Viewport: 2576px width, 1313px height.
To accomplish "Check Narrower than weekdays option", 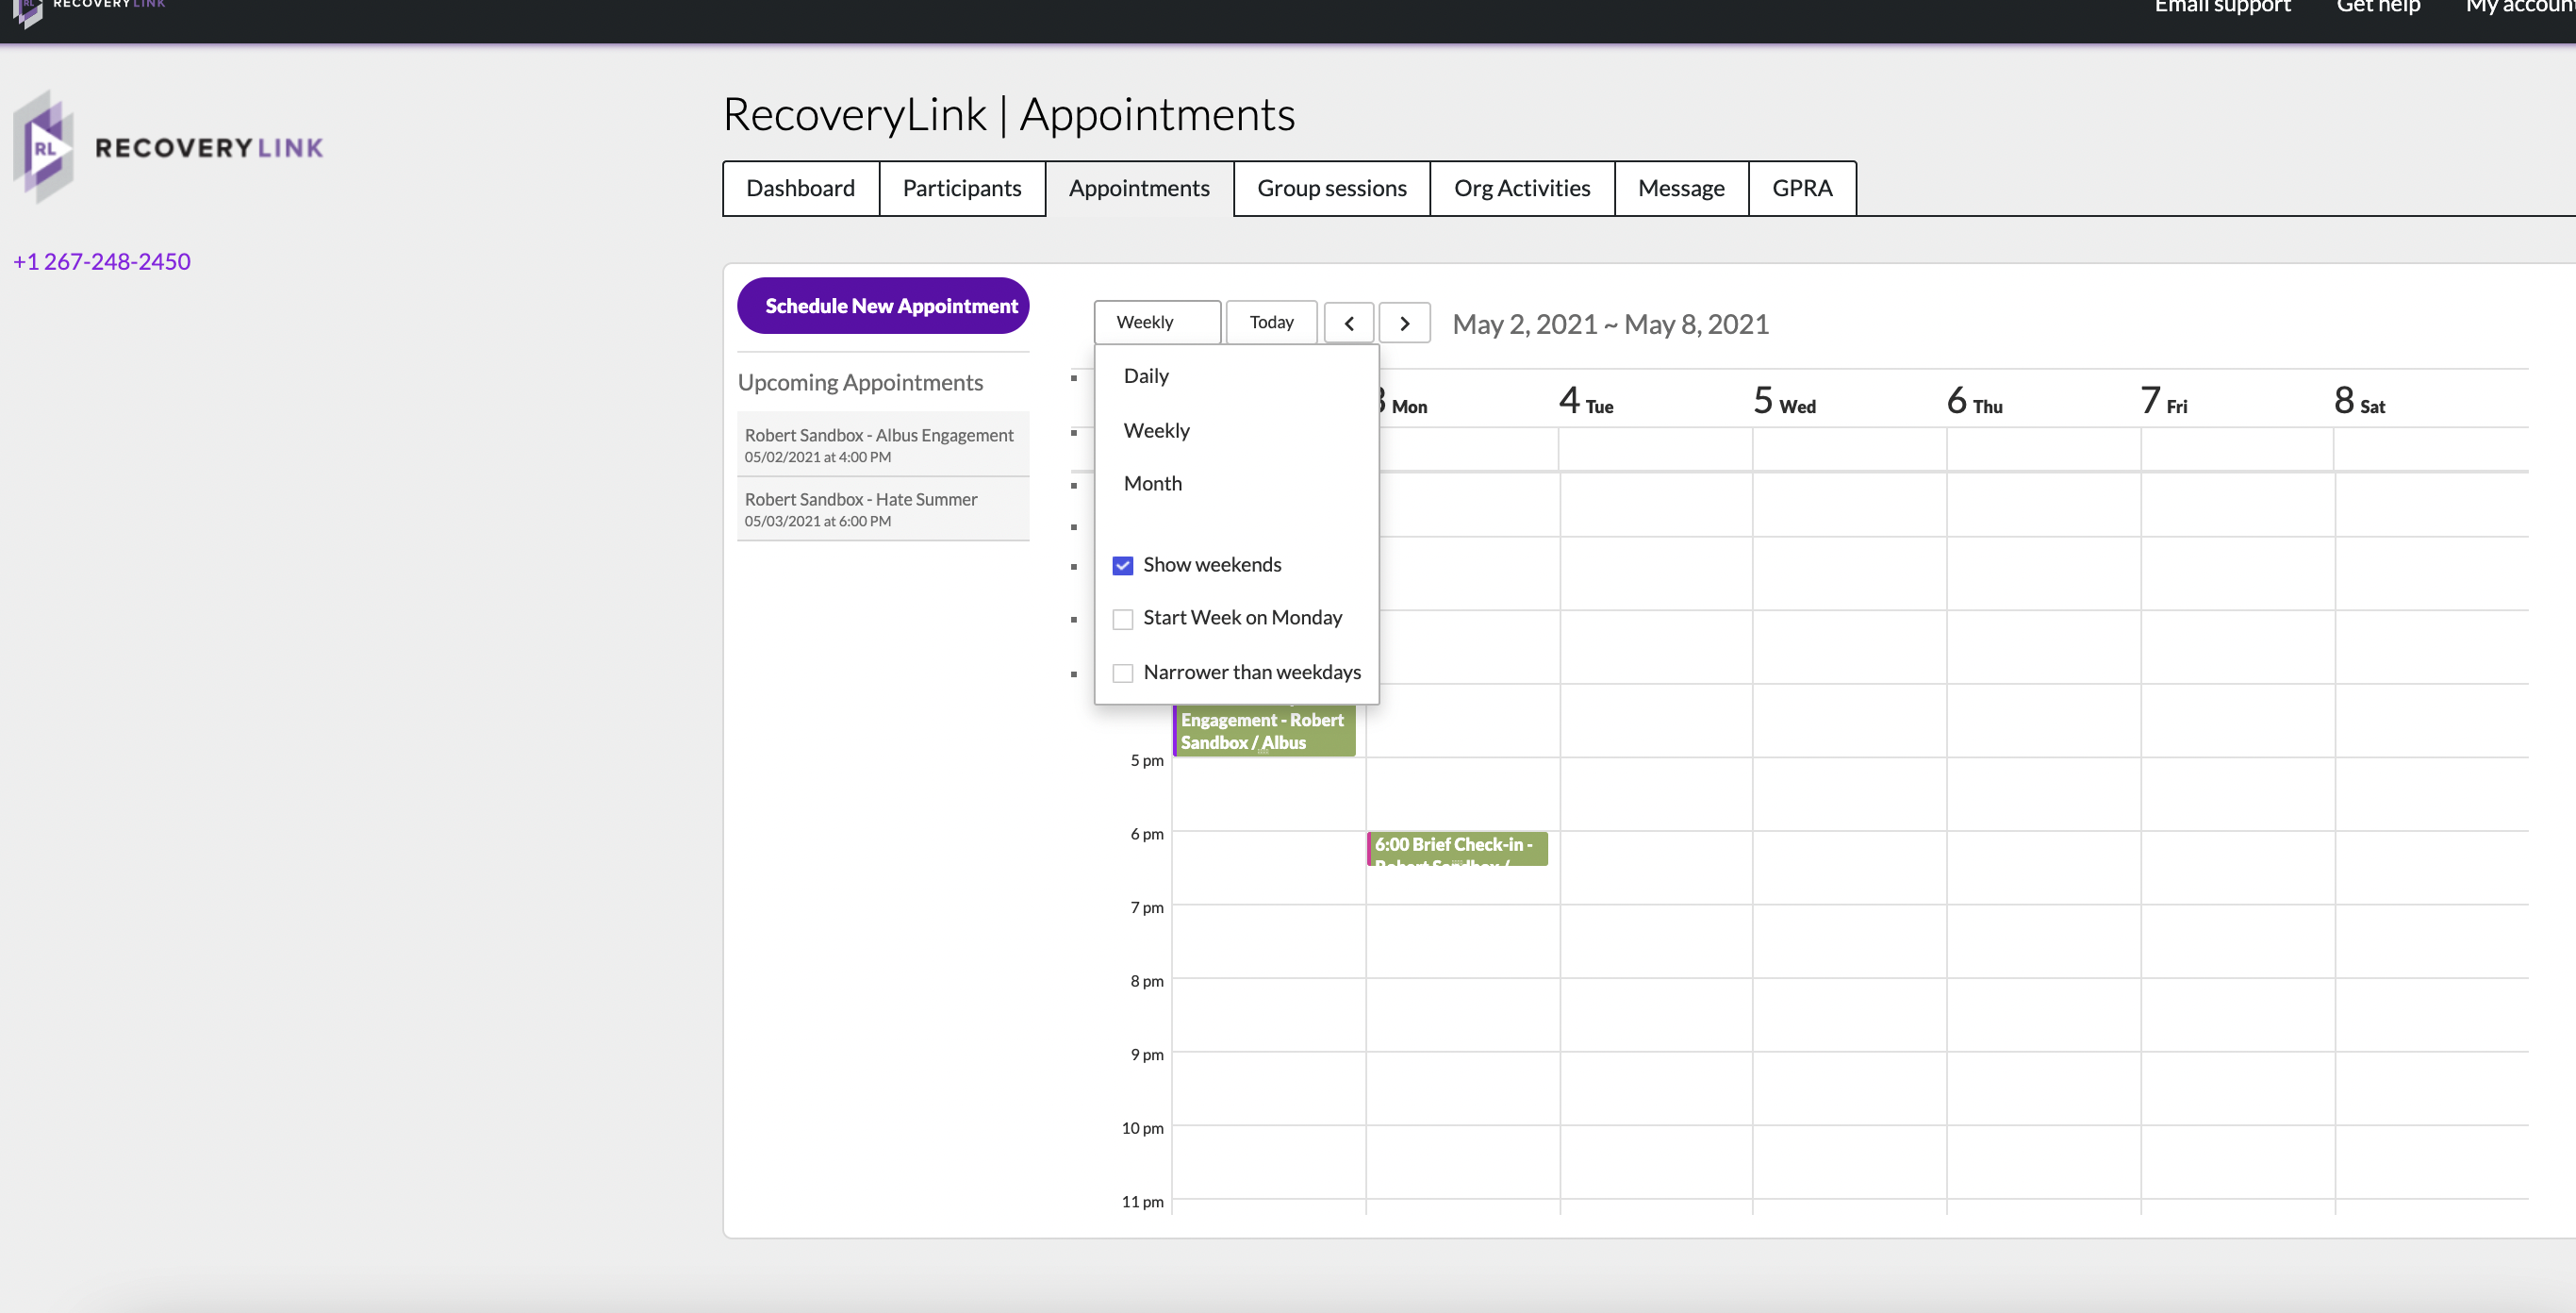I will click(1123, 673).
